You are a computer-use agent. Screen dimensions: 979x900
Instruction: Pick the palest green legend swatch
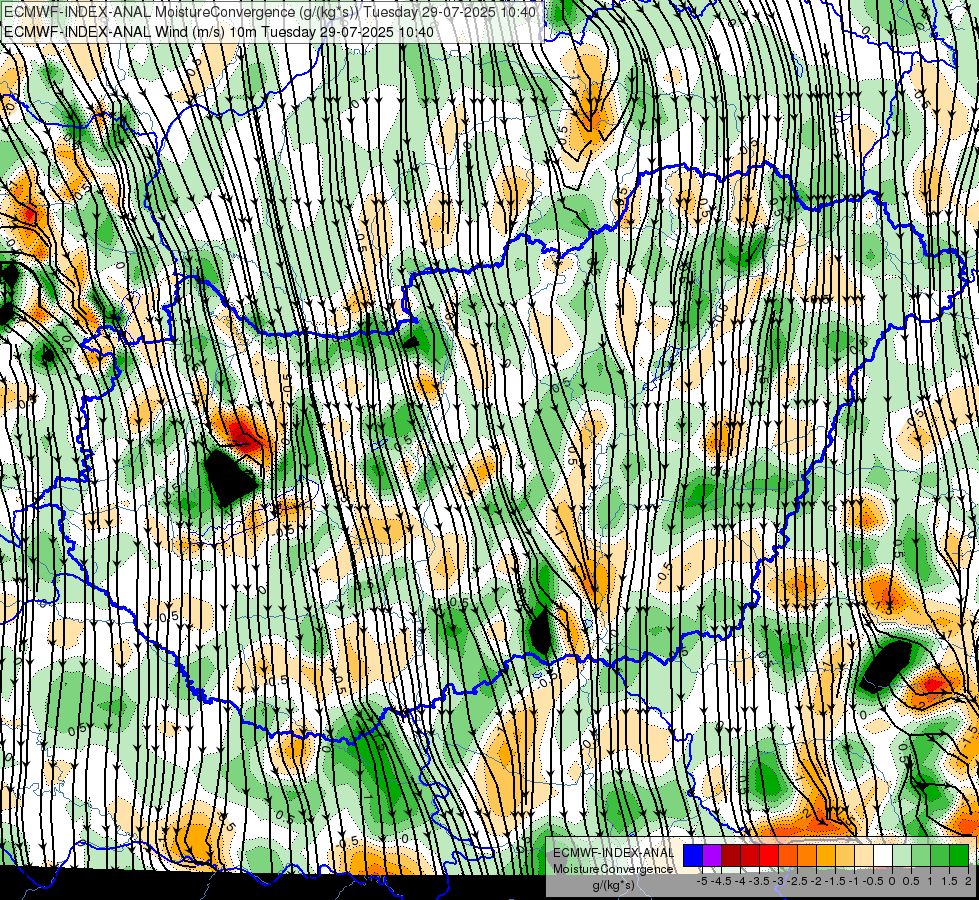(902, 856)
